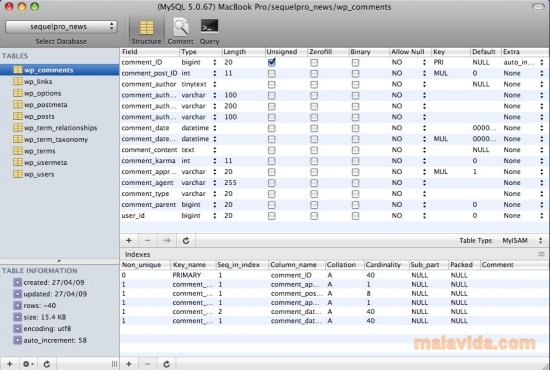The image size is (550, 370).
Task: Check Zerofill for comment_karma
Action: click(314, 161)
